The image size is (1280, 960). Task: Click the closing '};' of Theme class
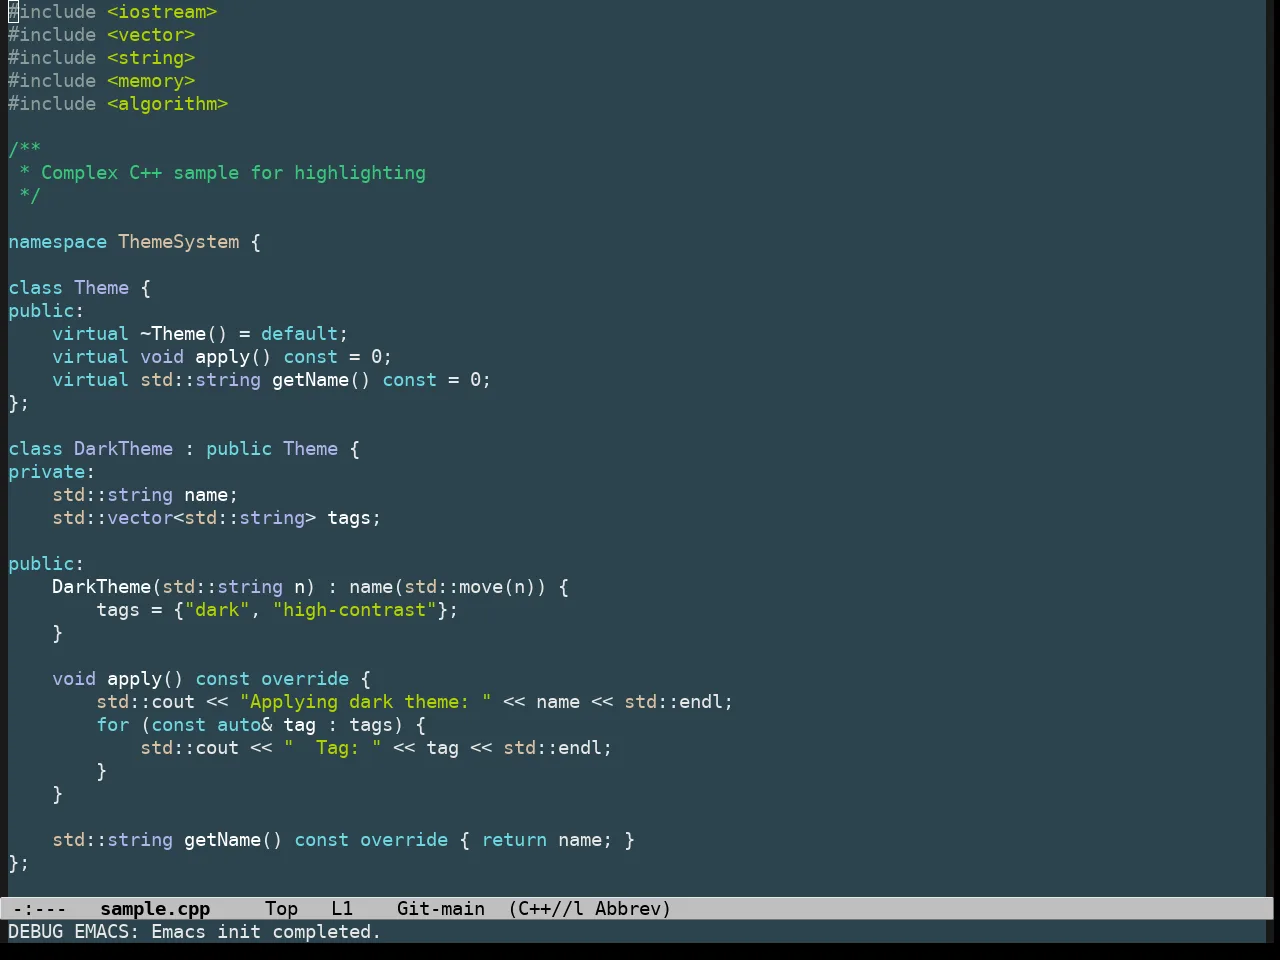(x=19, y=403)
